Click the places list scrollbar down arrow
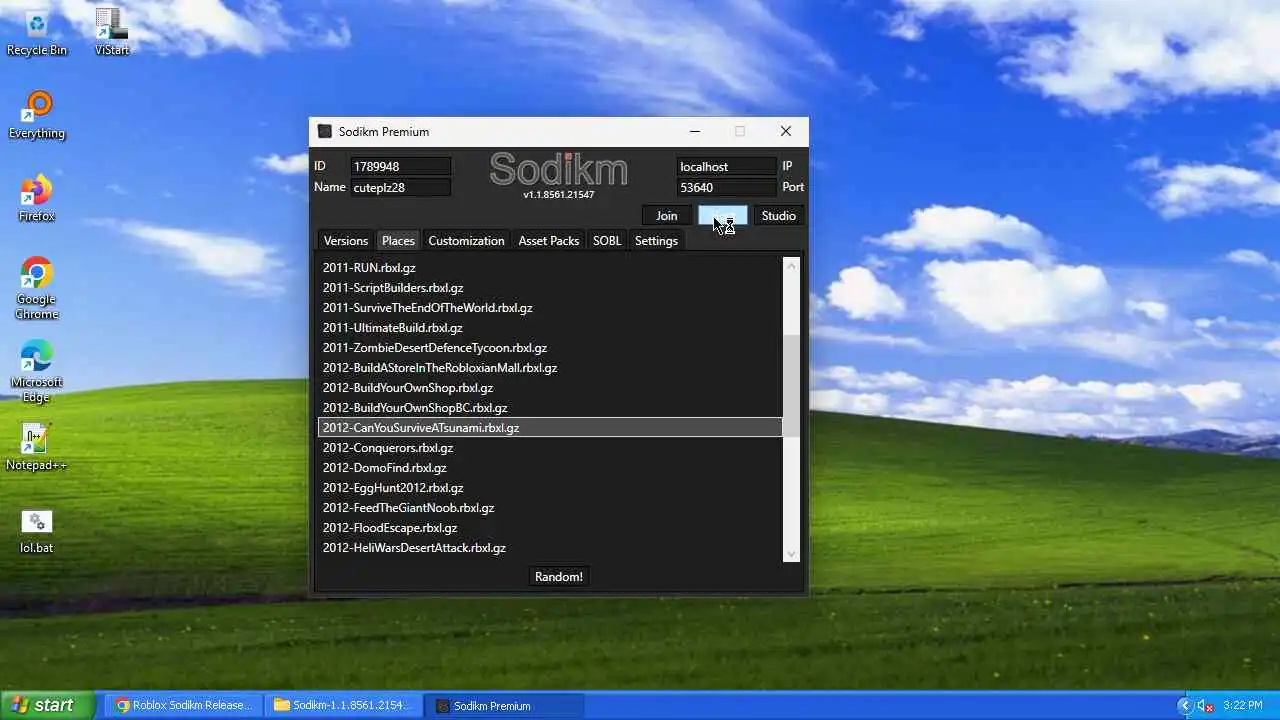 (792, 554)
